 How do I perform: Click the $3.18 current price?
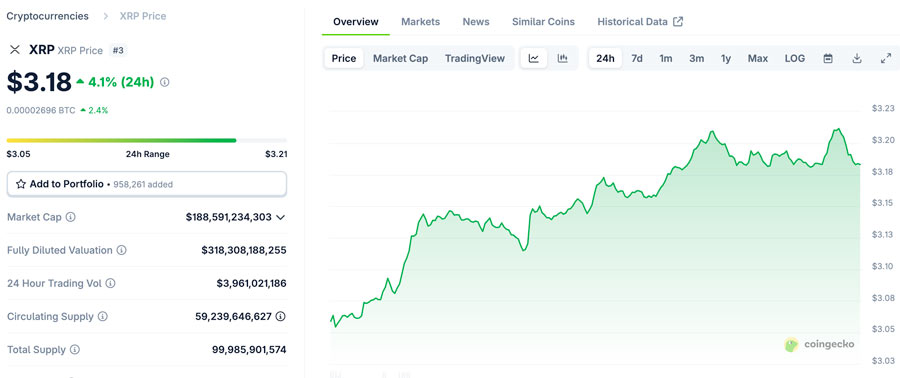[x=39, y=82]
